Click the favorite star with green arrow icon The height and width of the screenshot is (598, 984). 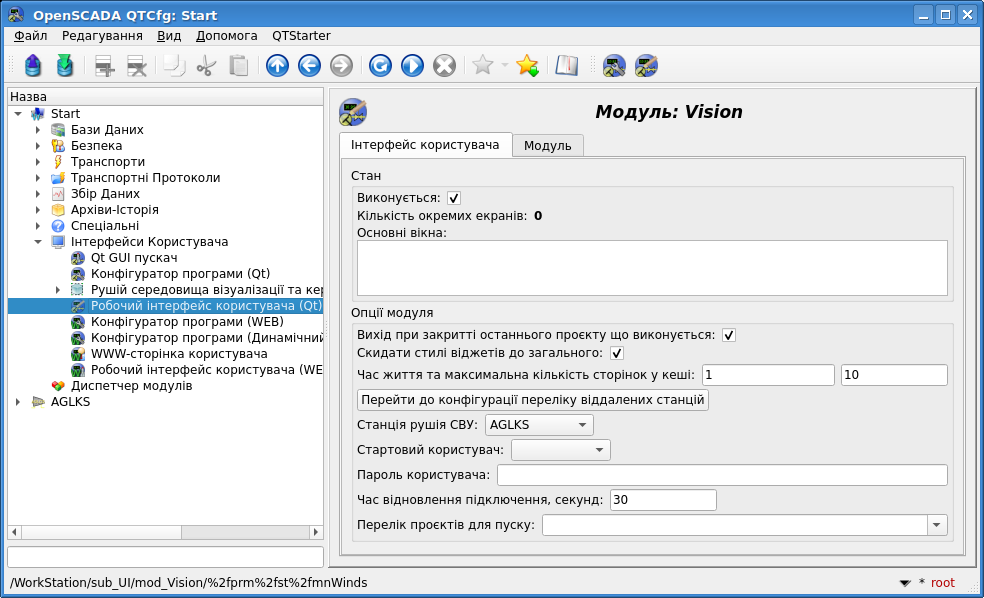coord(527,66)
